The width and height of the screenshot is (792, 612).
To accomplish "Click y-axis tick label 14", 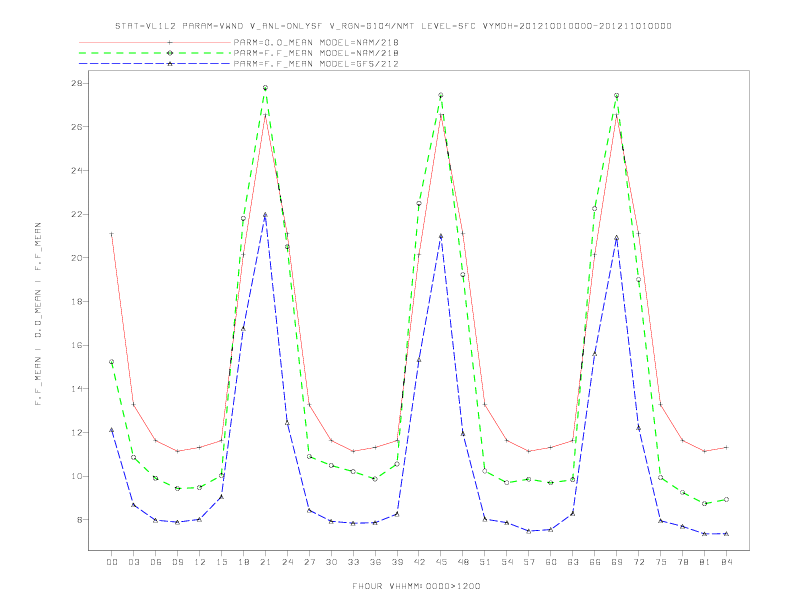I will point(77,389).
